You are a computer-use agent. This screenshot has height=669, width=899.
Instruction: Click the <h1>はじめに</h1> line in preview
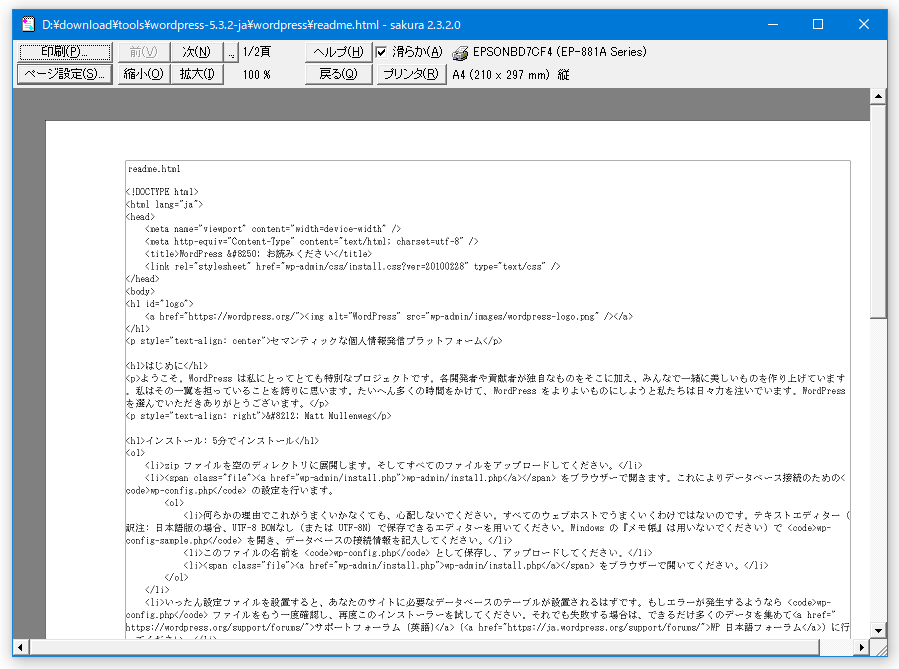[x=167, y=366]
